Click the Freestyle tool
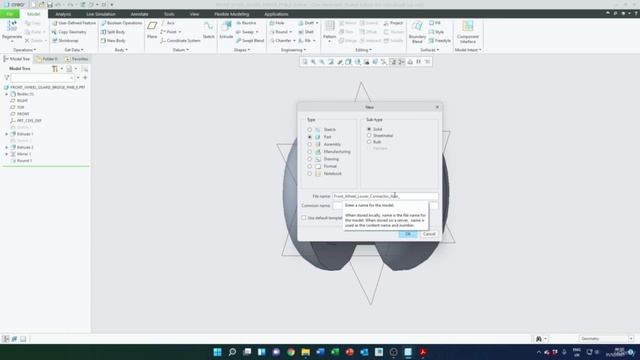This screenshot has width=640, height=360. pyautogui.click(x=440, y=41)
